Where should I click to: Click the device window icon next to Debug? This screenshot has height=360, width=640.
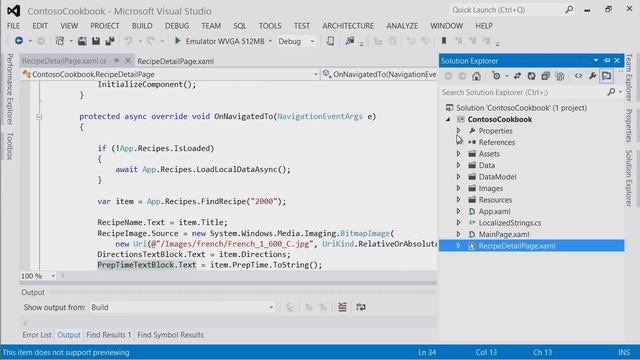330,41
